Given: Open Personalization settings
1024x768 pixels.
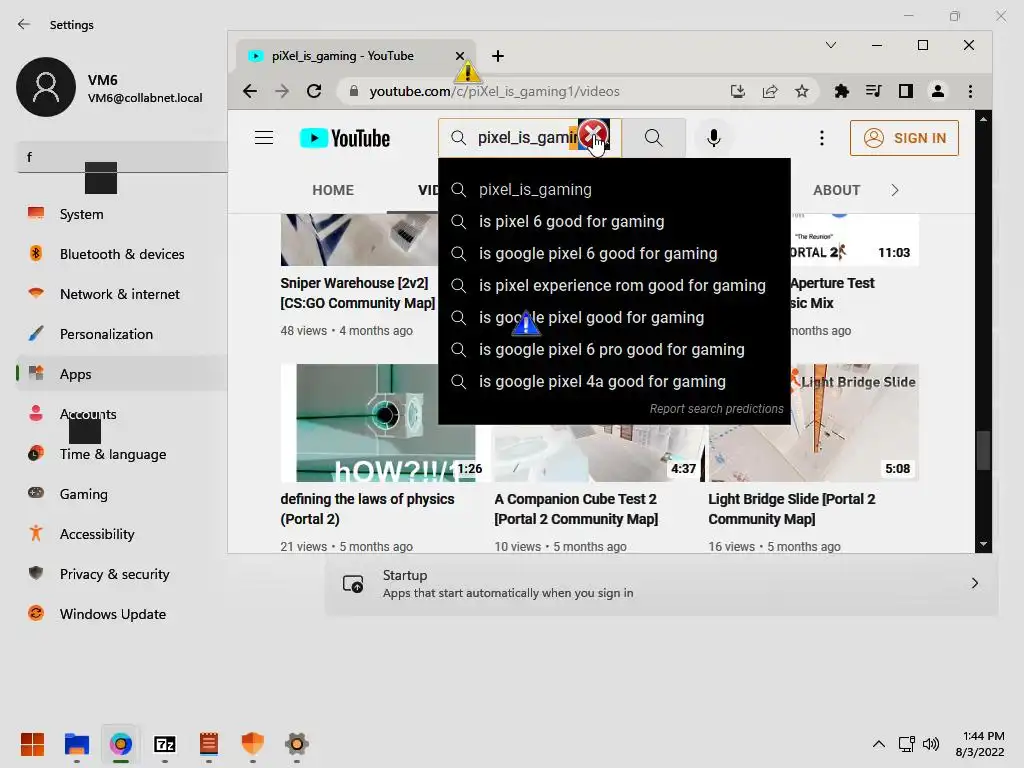Looking at the screenshot, I should (x=121, y=334).
